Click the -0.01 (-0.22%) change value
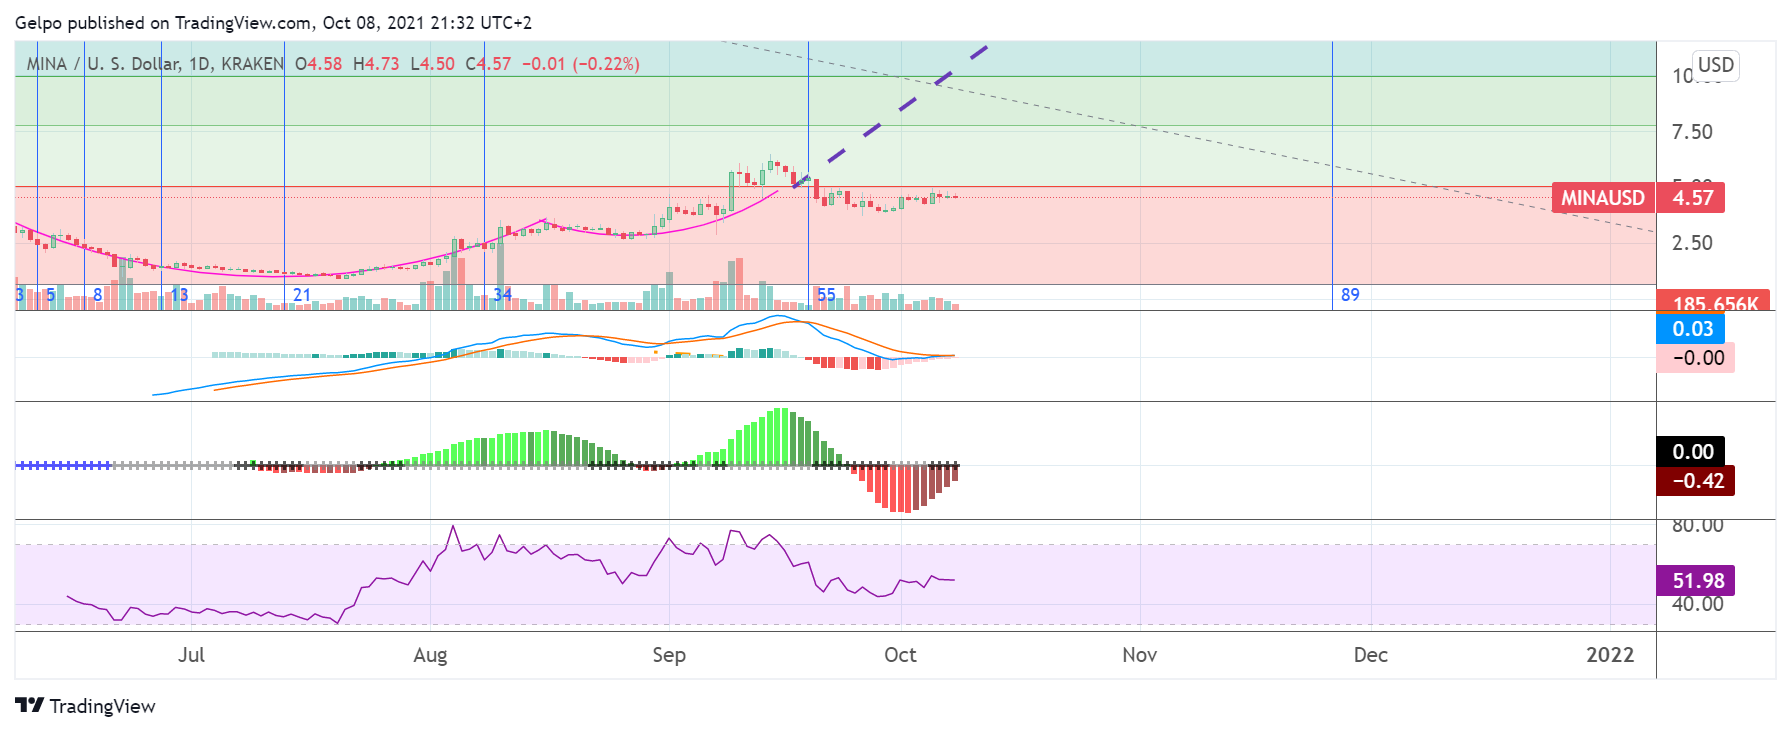 pos(581,64)
